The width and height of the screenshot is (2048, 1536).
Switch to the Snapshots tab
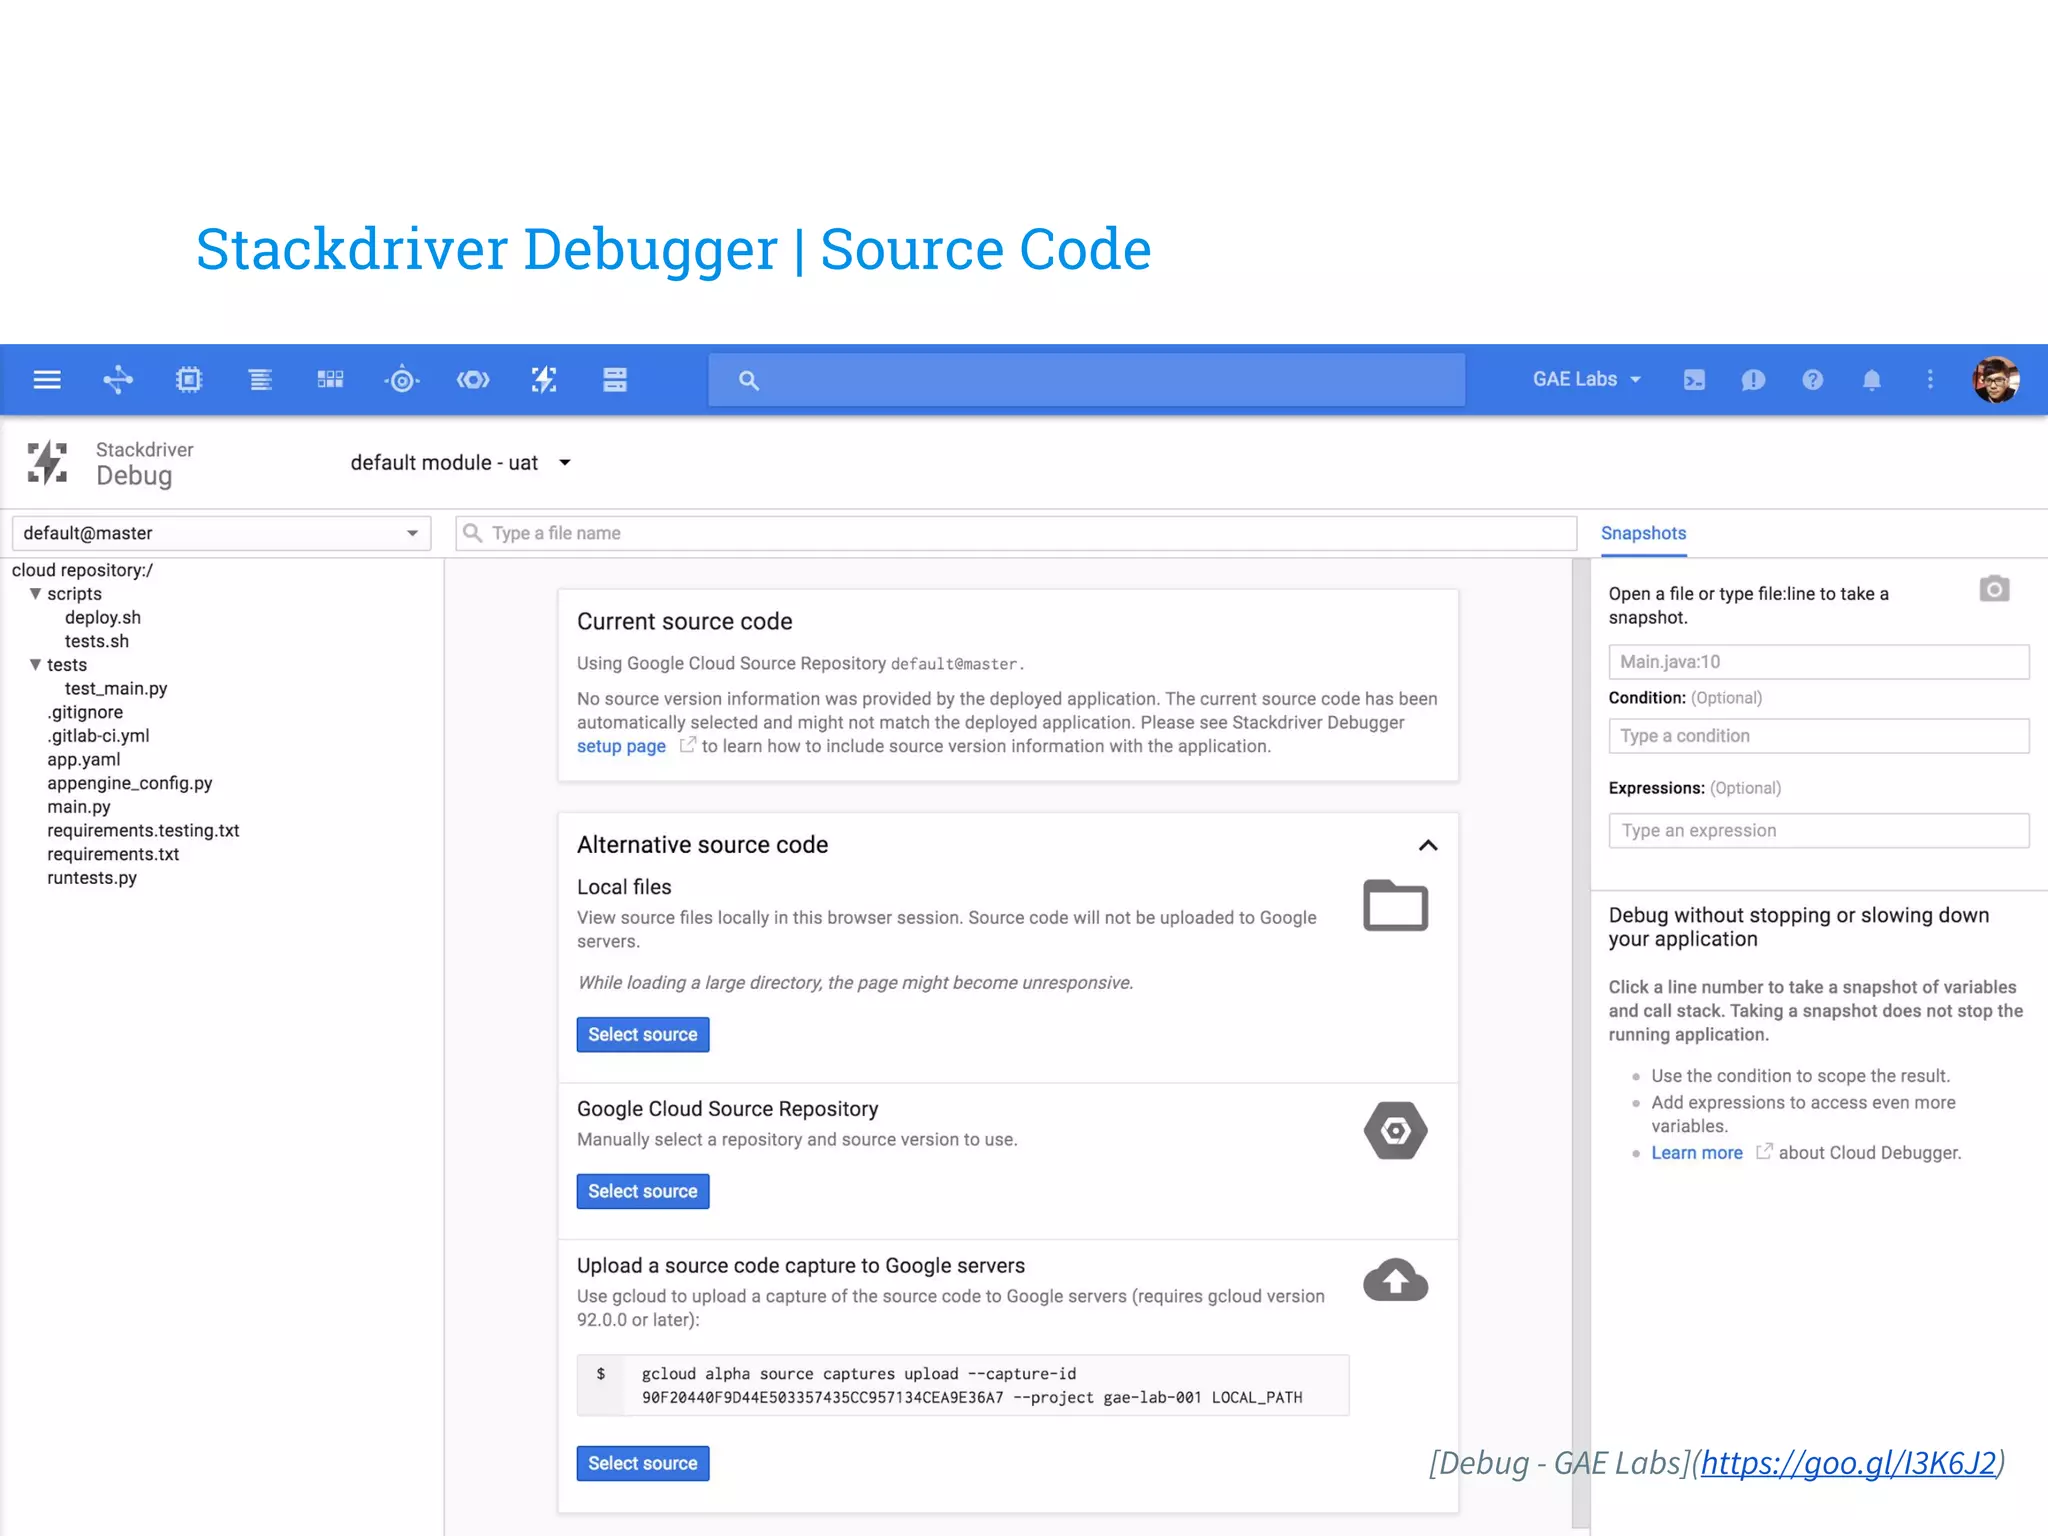click(x=1643, y=534)
